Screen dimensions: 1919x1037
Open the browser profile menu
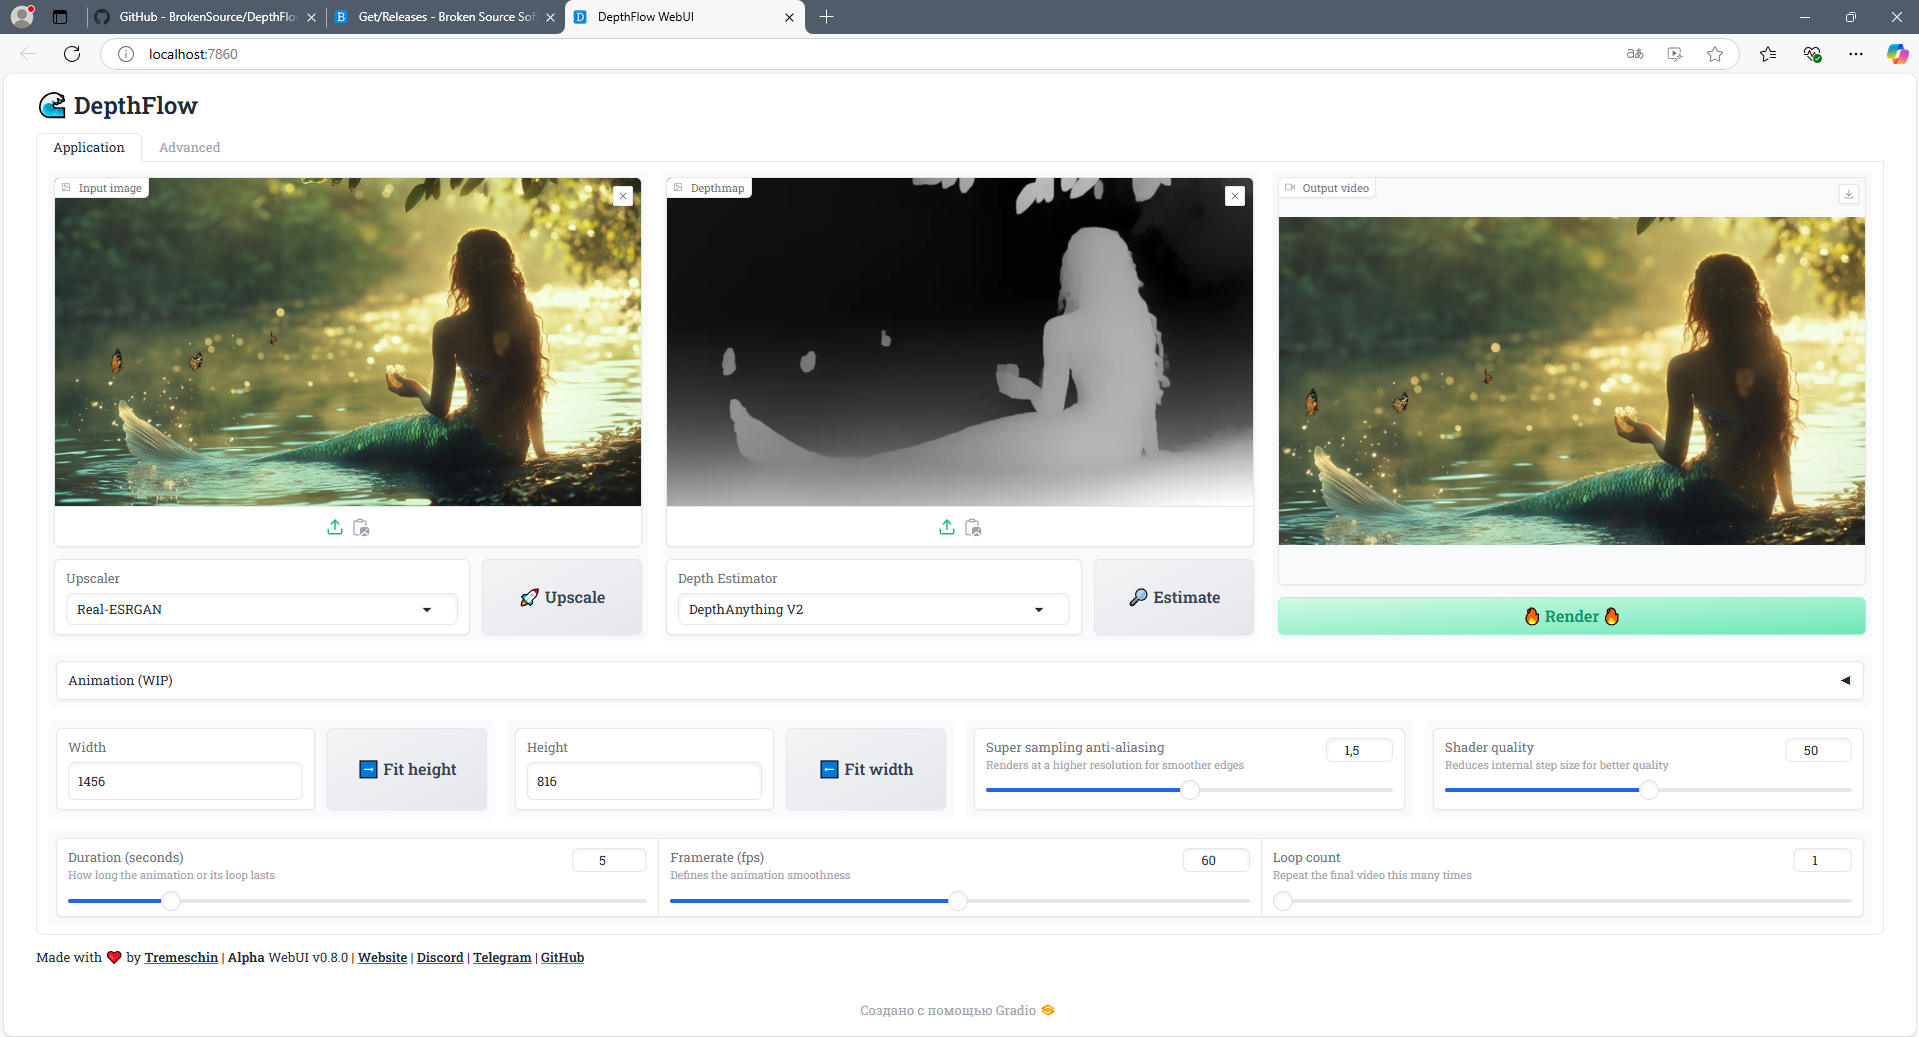pos(22,17)
